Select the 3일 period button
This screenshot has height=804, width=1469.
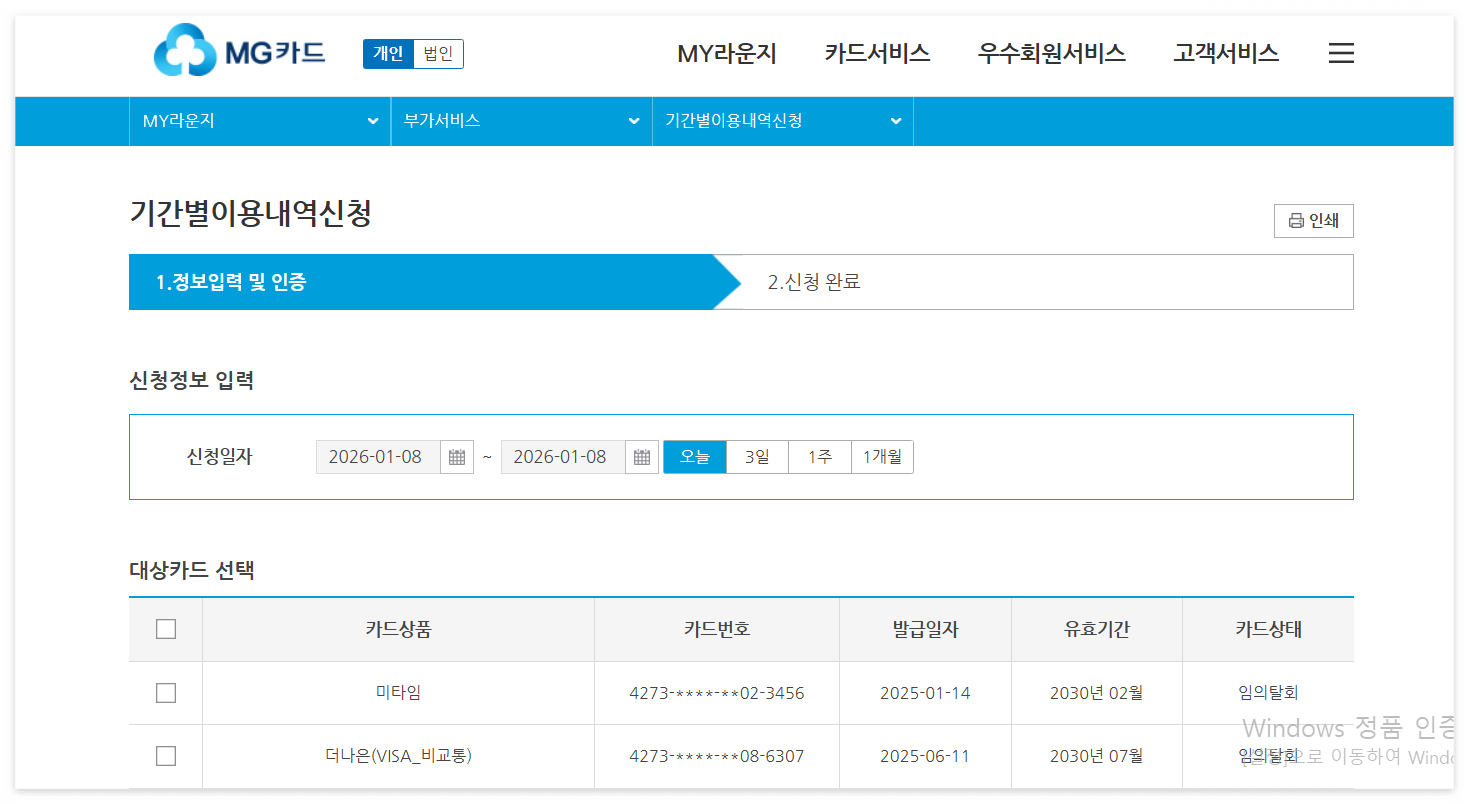757,457
